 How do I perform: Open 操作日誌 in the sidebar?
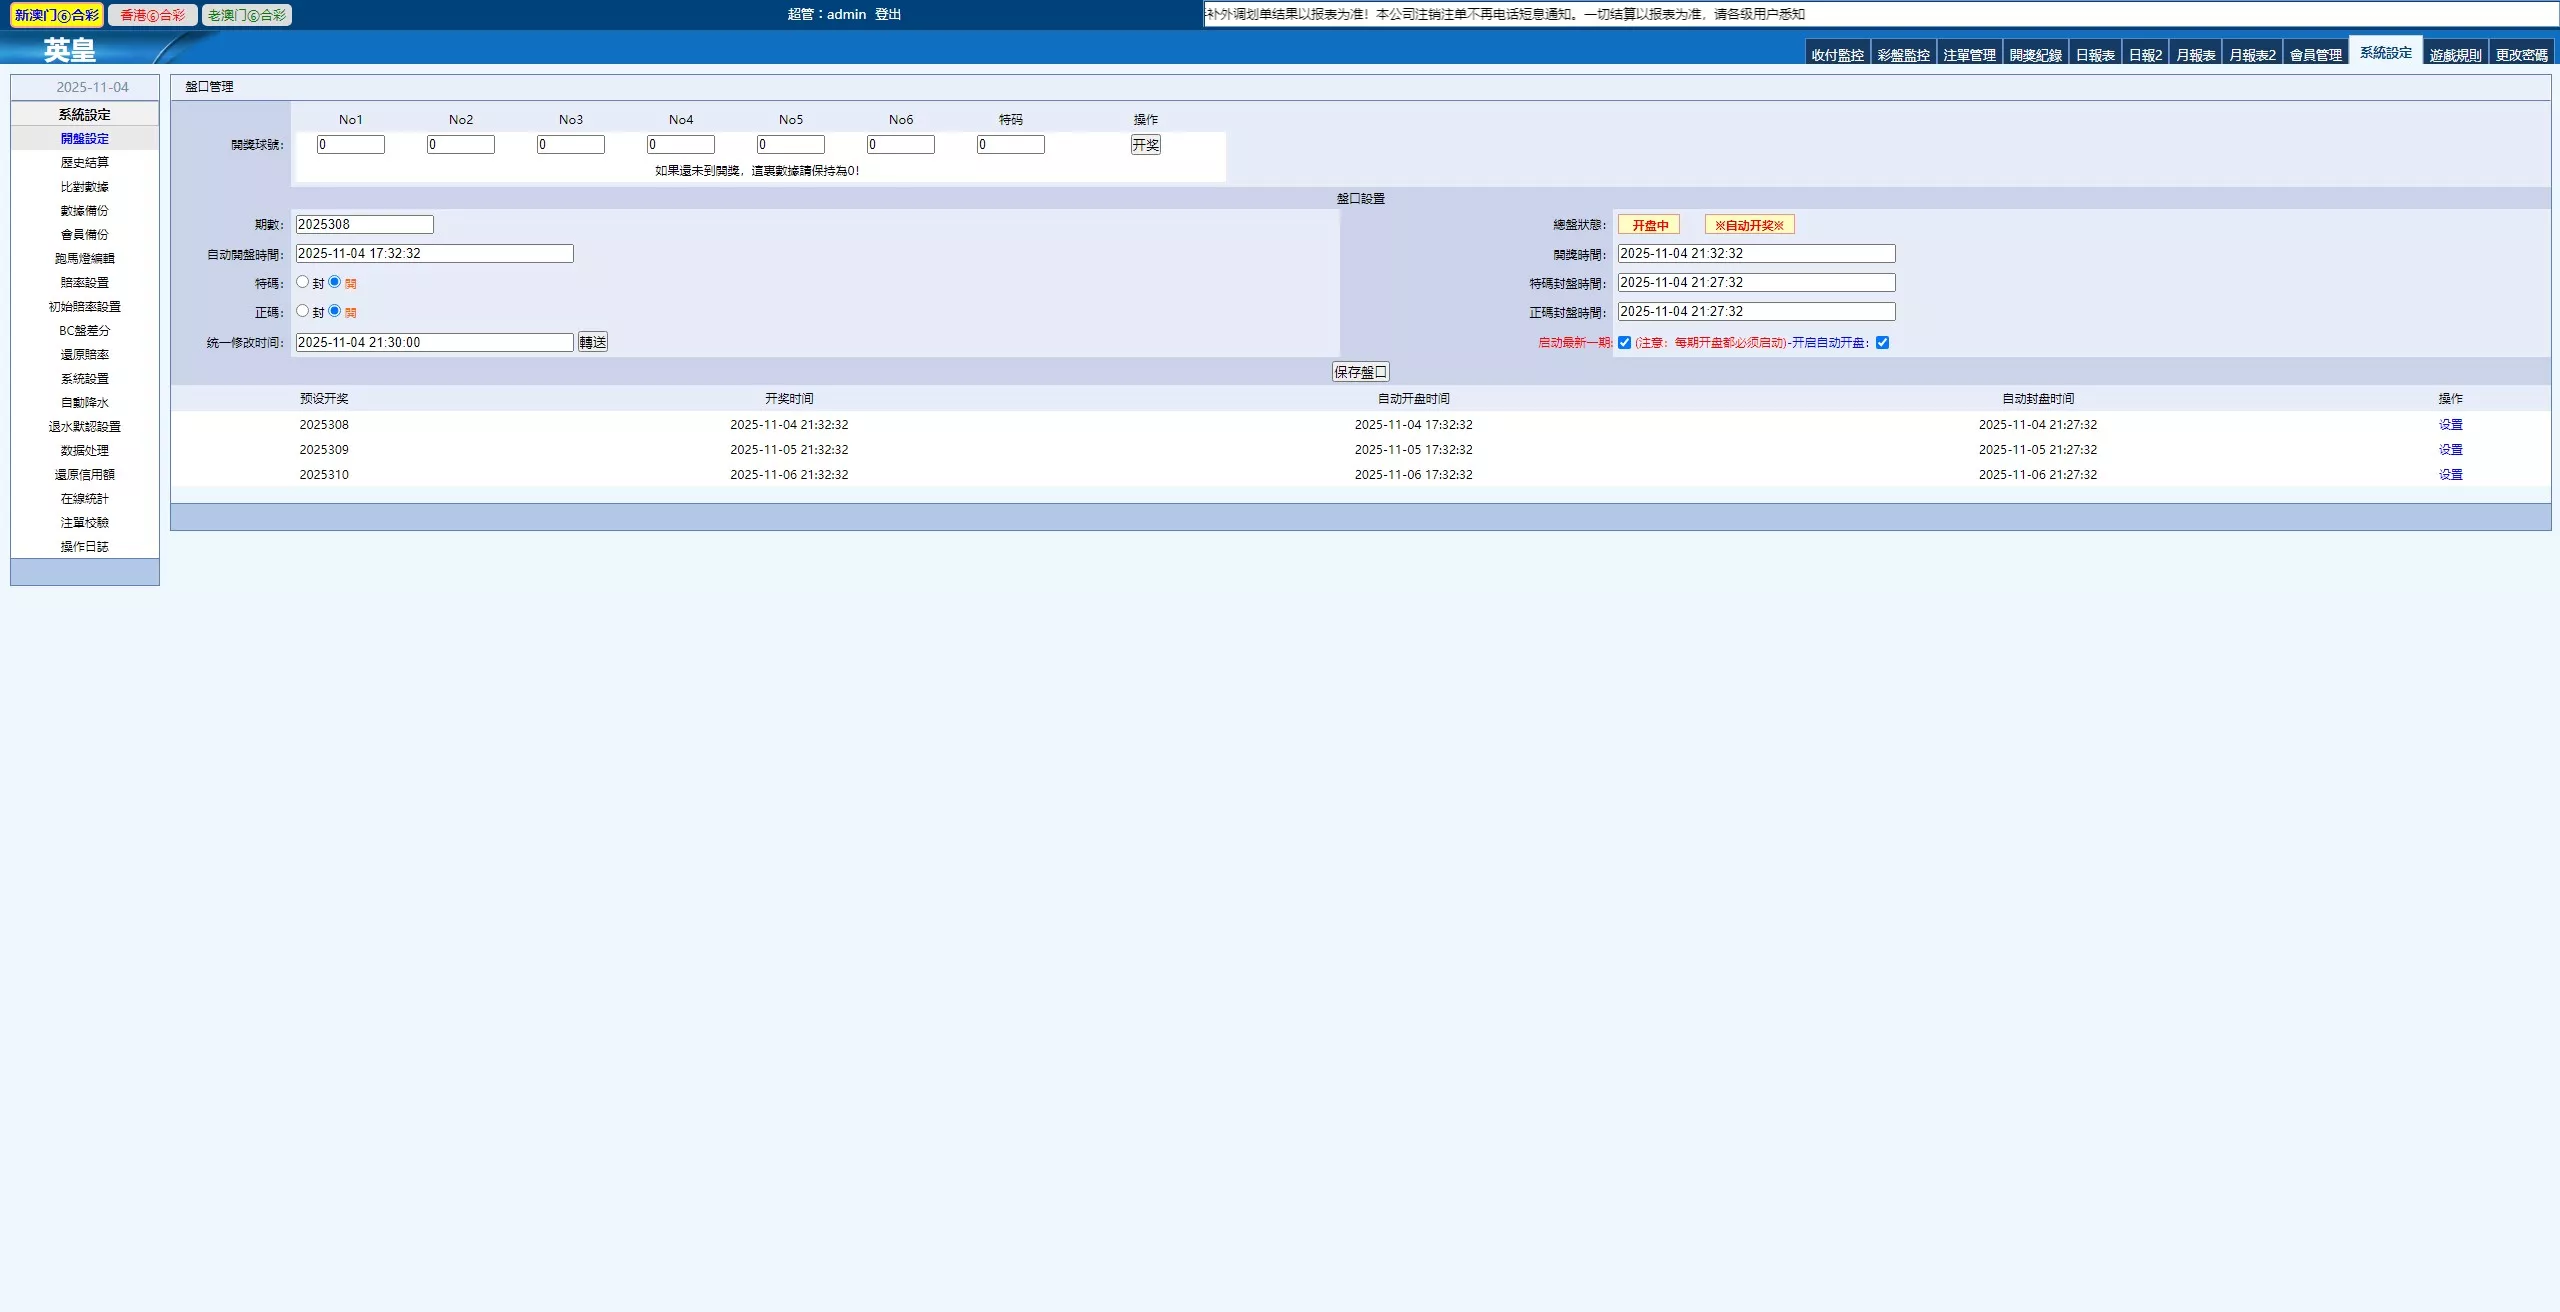click(84, 547)
